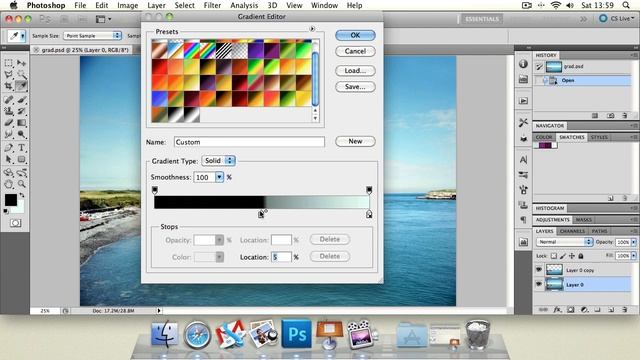Viewport: 640px width, 360px height.
Task: Open the Paragraph panel icon
Action: click(523, 220)
